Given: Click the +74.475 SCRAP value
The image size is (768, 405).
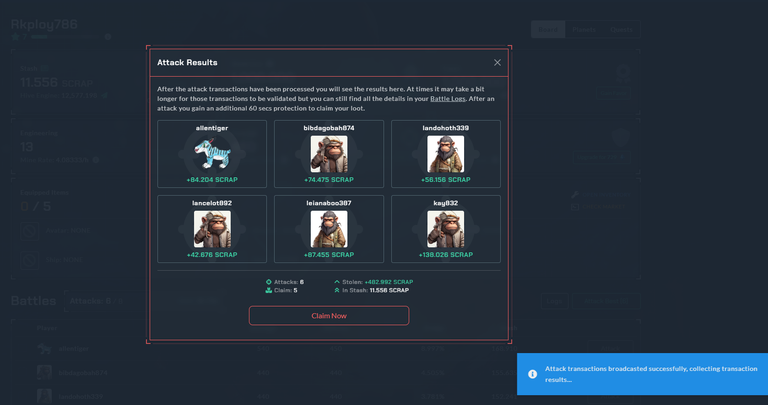Looking at the screenshot, I should tap(329, 180).
